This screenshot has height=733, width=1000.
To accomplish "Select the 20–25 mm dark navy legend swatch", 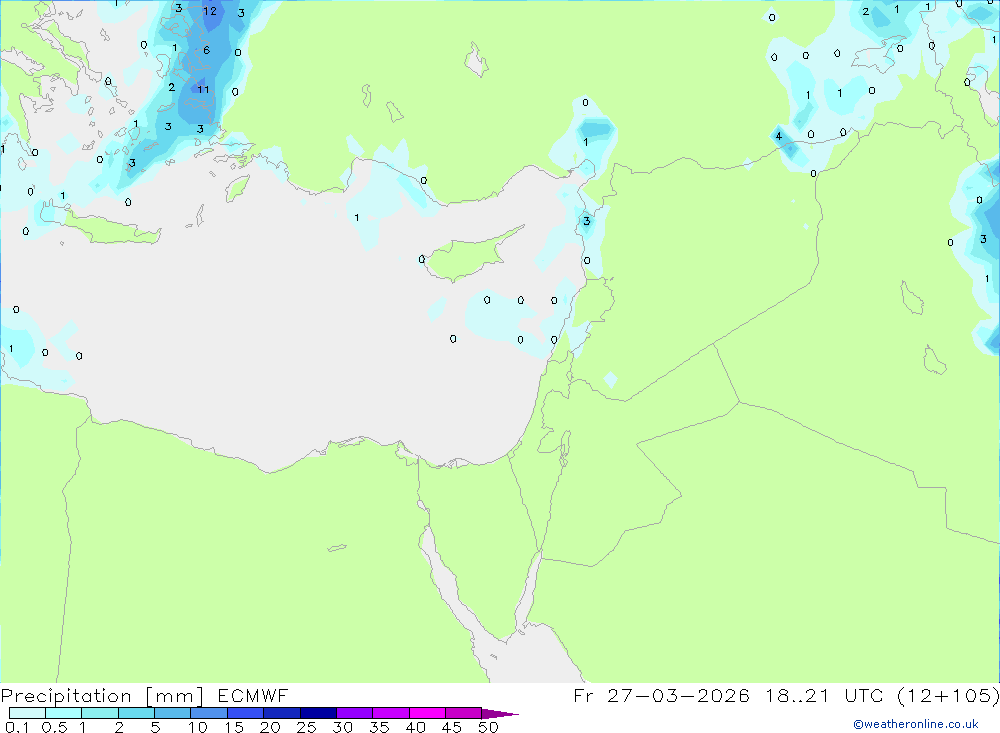I will 281,713.
